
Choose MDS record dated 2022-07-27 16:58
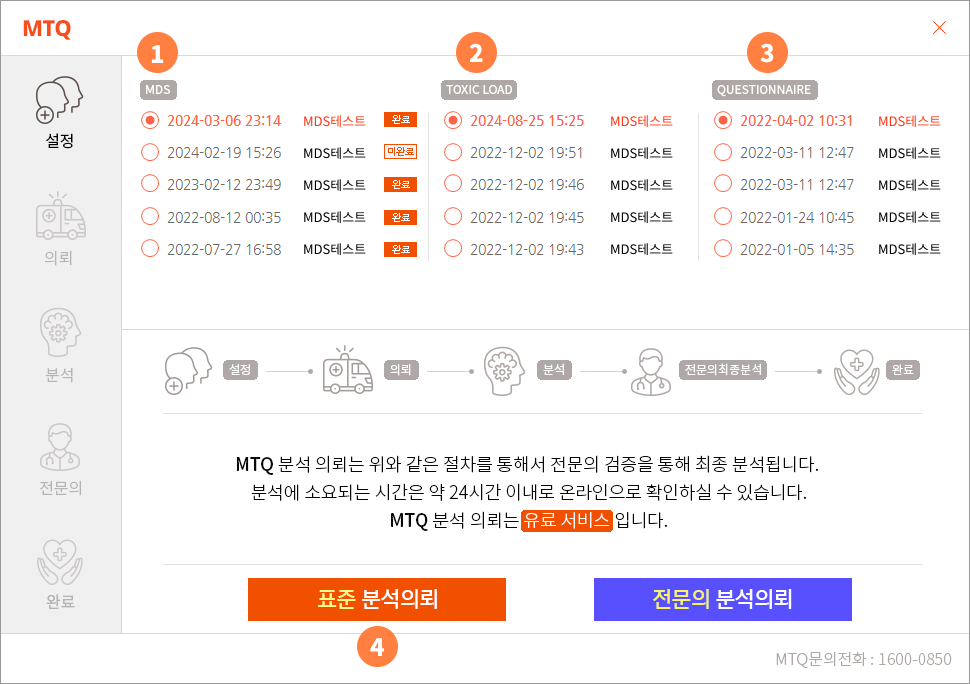pyautogui.click(x=150, y=249)
